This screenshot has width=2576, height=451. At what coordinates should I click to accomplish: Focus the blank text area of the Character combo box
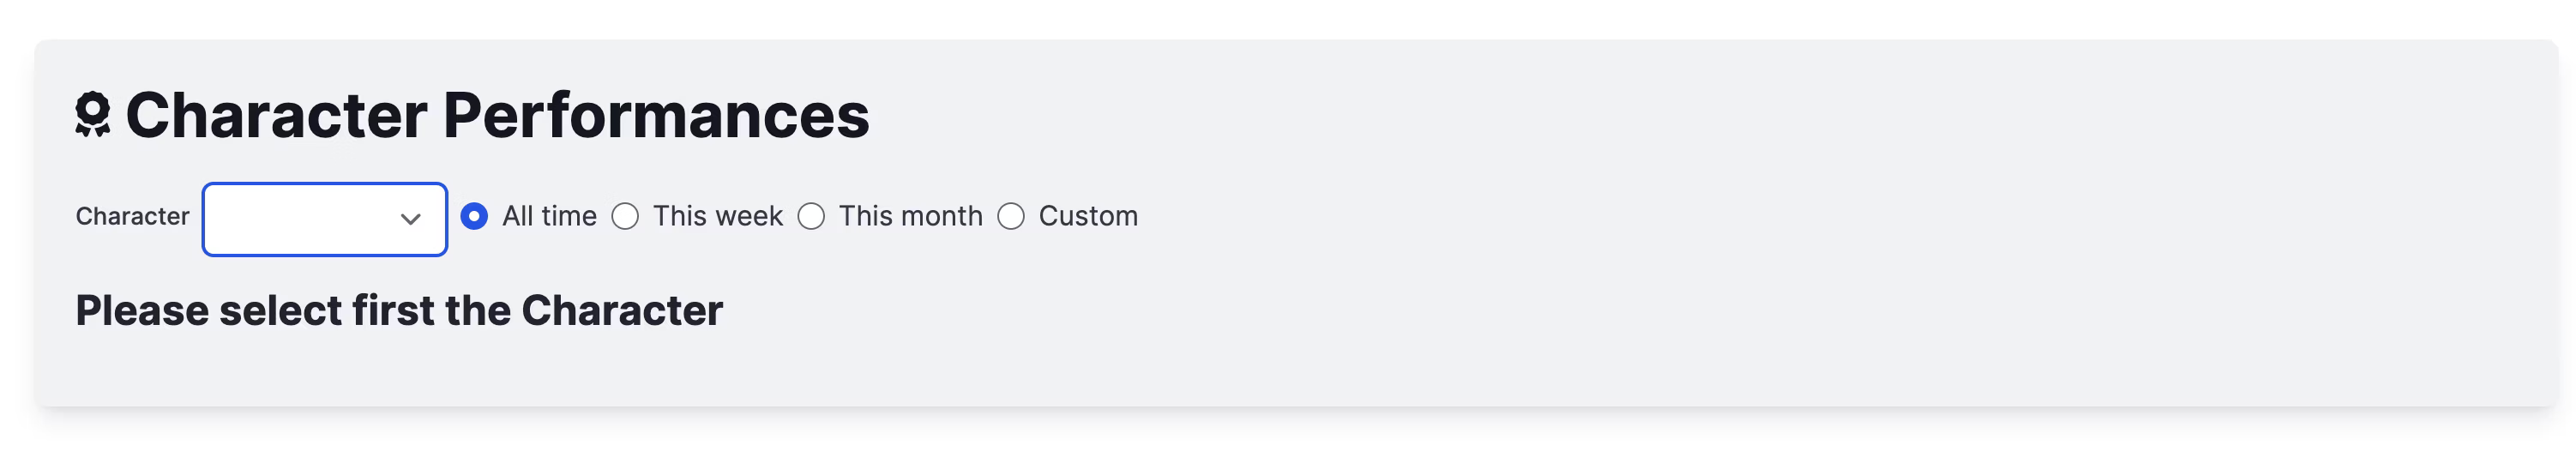[300, 219]
